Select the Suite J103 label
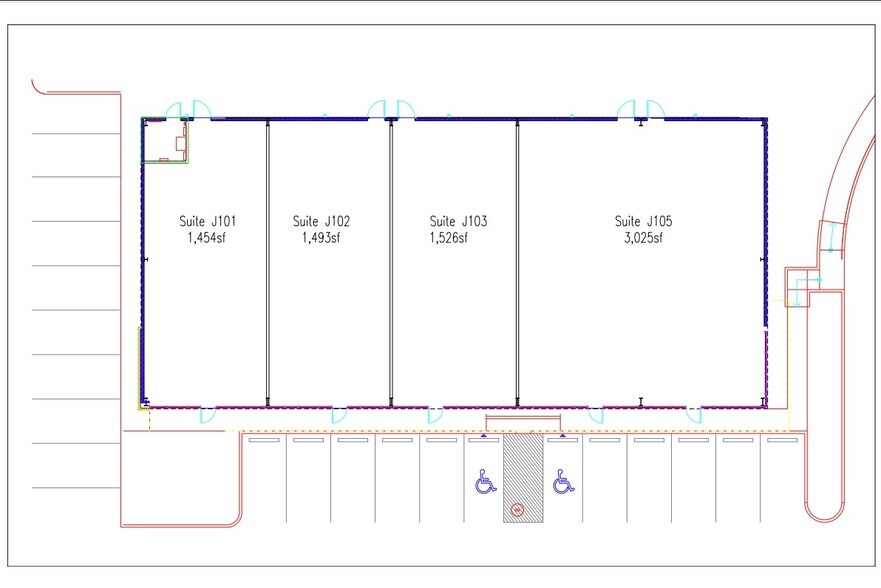 click(x=458, y=221)
